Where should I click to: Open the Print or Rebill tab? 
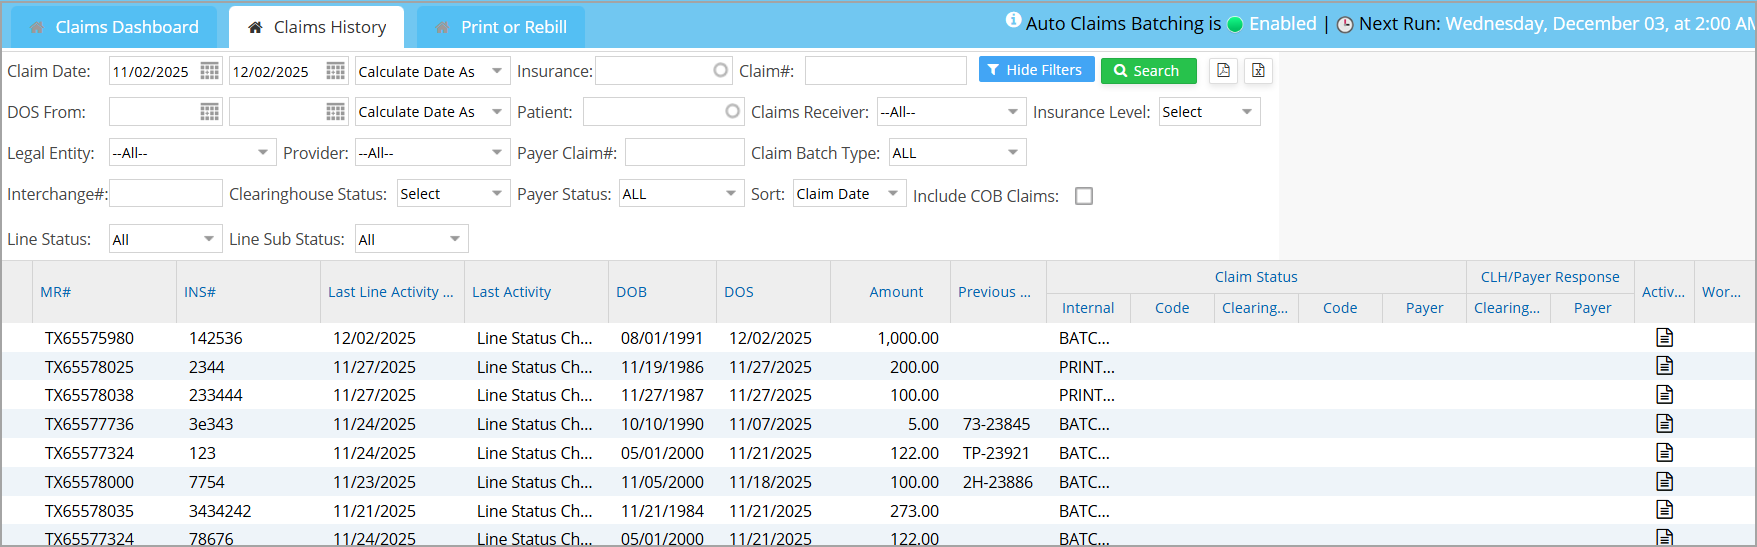[x=501, y=27]
